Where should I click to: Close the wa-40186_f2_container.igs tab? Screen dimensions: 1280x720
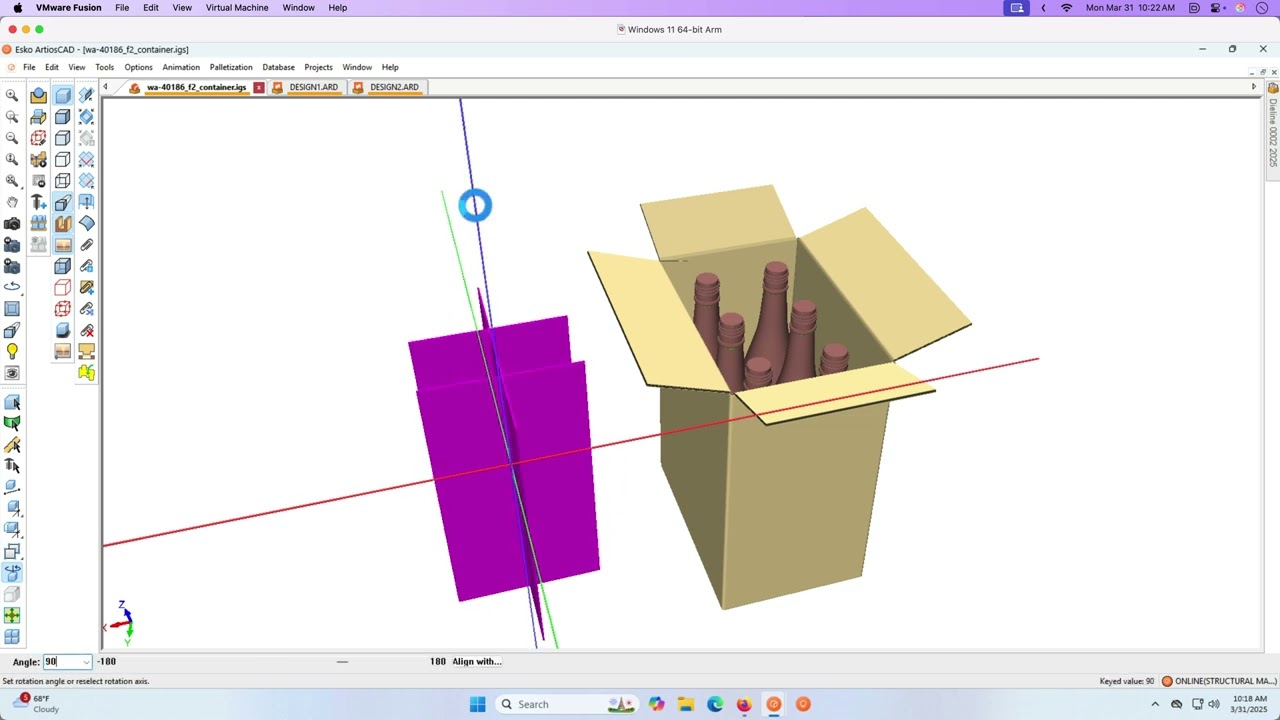click(x=258, y=87)
